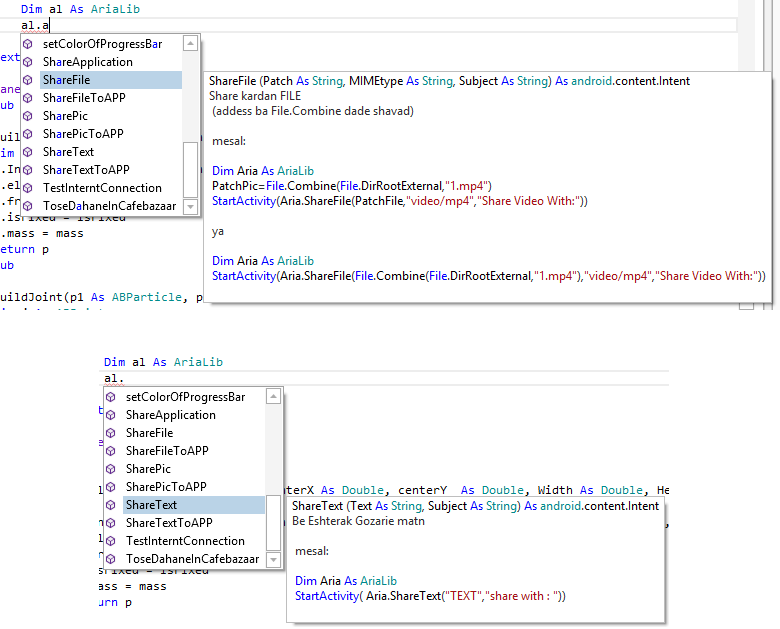Click the icon beside ShareFileToAPP in the bottom list
Screen dimensions: 780x629
[x=111, y=451]
